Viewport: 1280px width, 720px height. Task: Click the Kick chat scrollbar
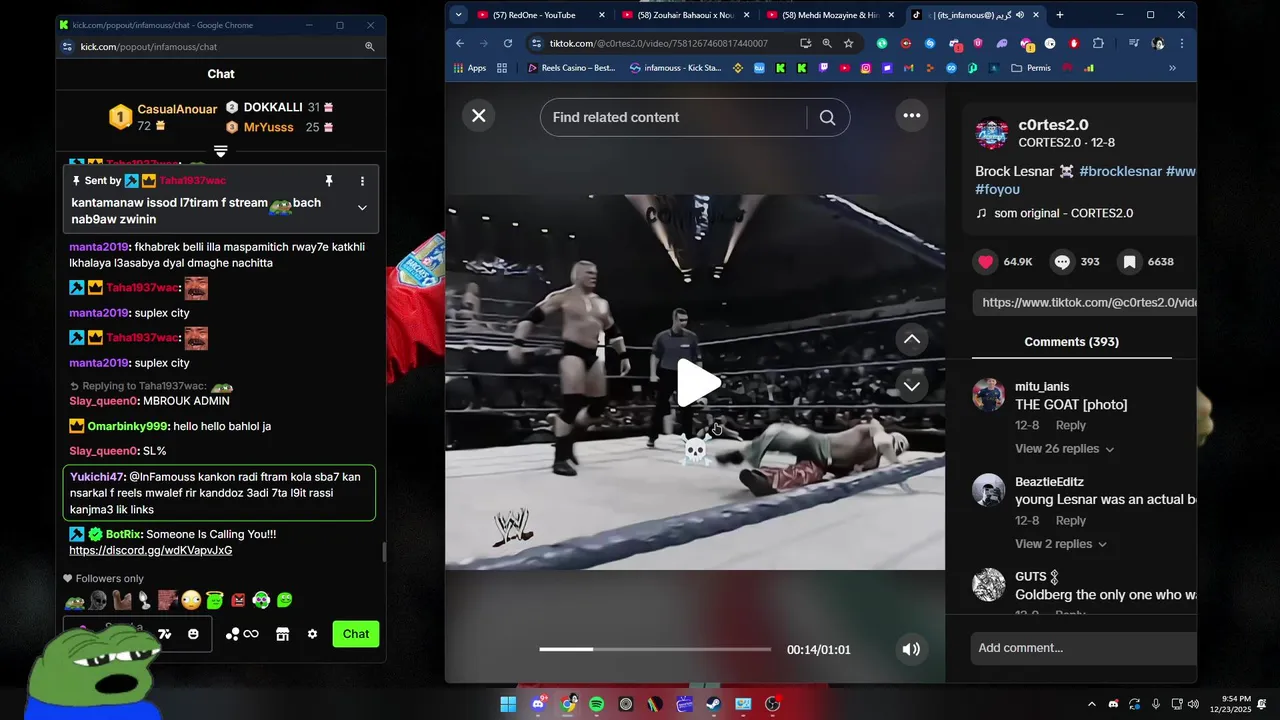click(x=384, y=552)
